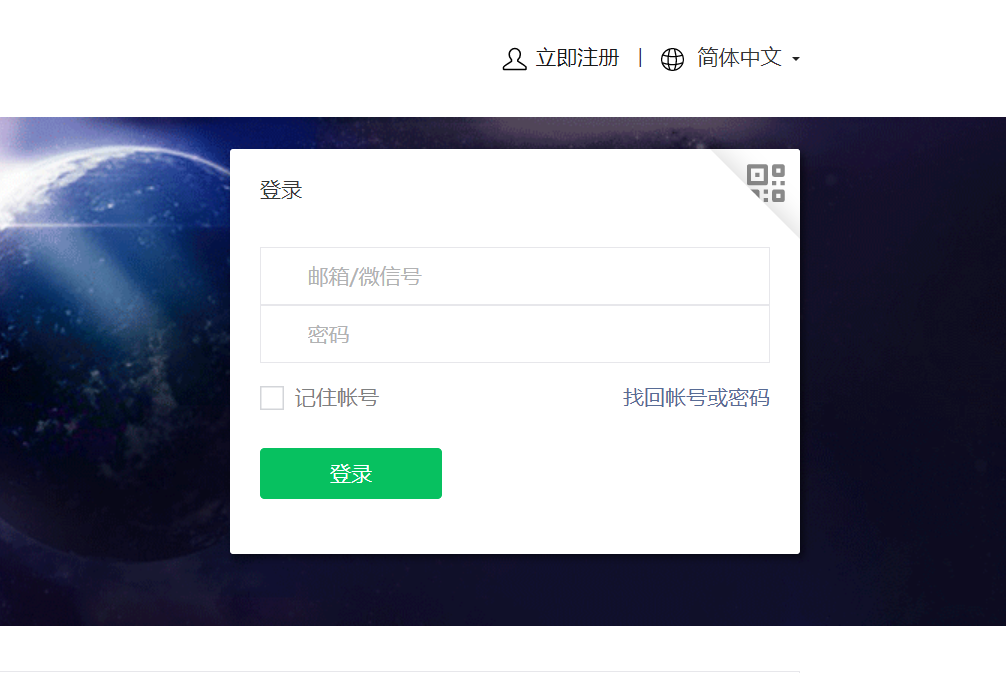The height and width of the screenshot is (673, 1006).
Task: Expand the caret arrow next to 简体中文
Action: tap(796, 59)
